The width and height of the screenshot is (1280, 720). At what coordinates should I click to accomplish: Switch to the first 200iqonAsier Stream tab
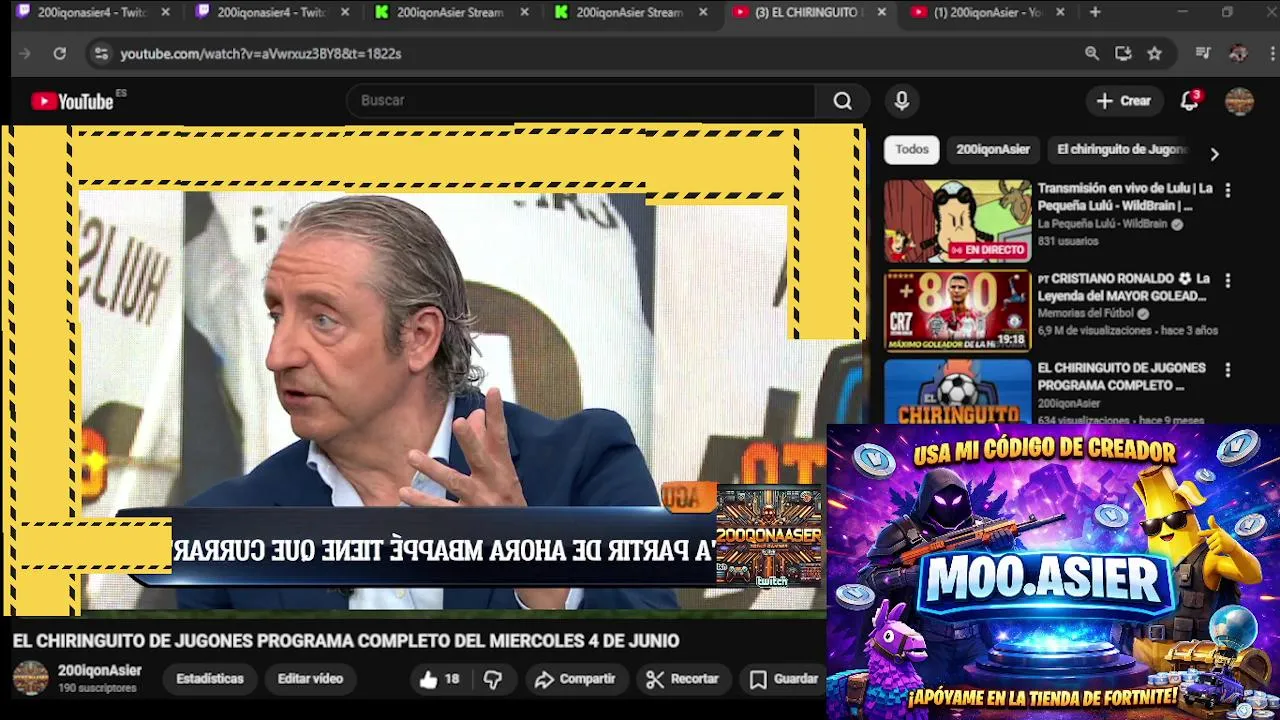coord(451,12)
